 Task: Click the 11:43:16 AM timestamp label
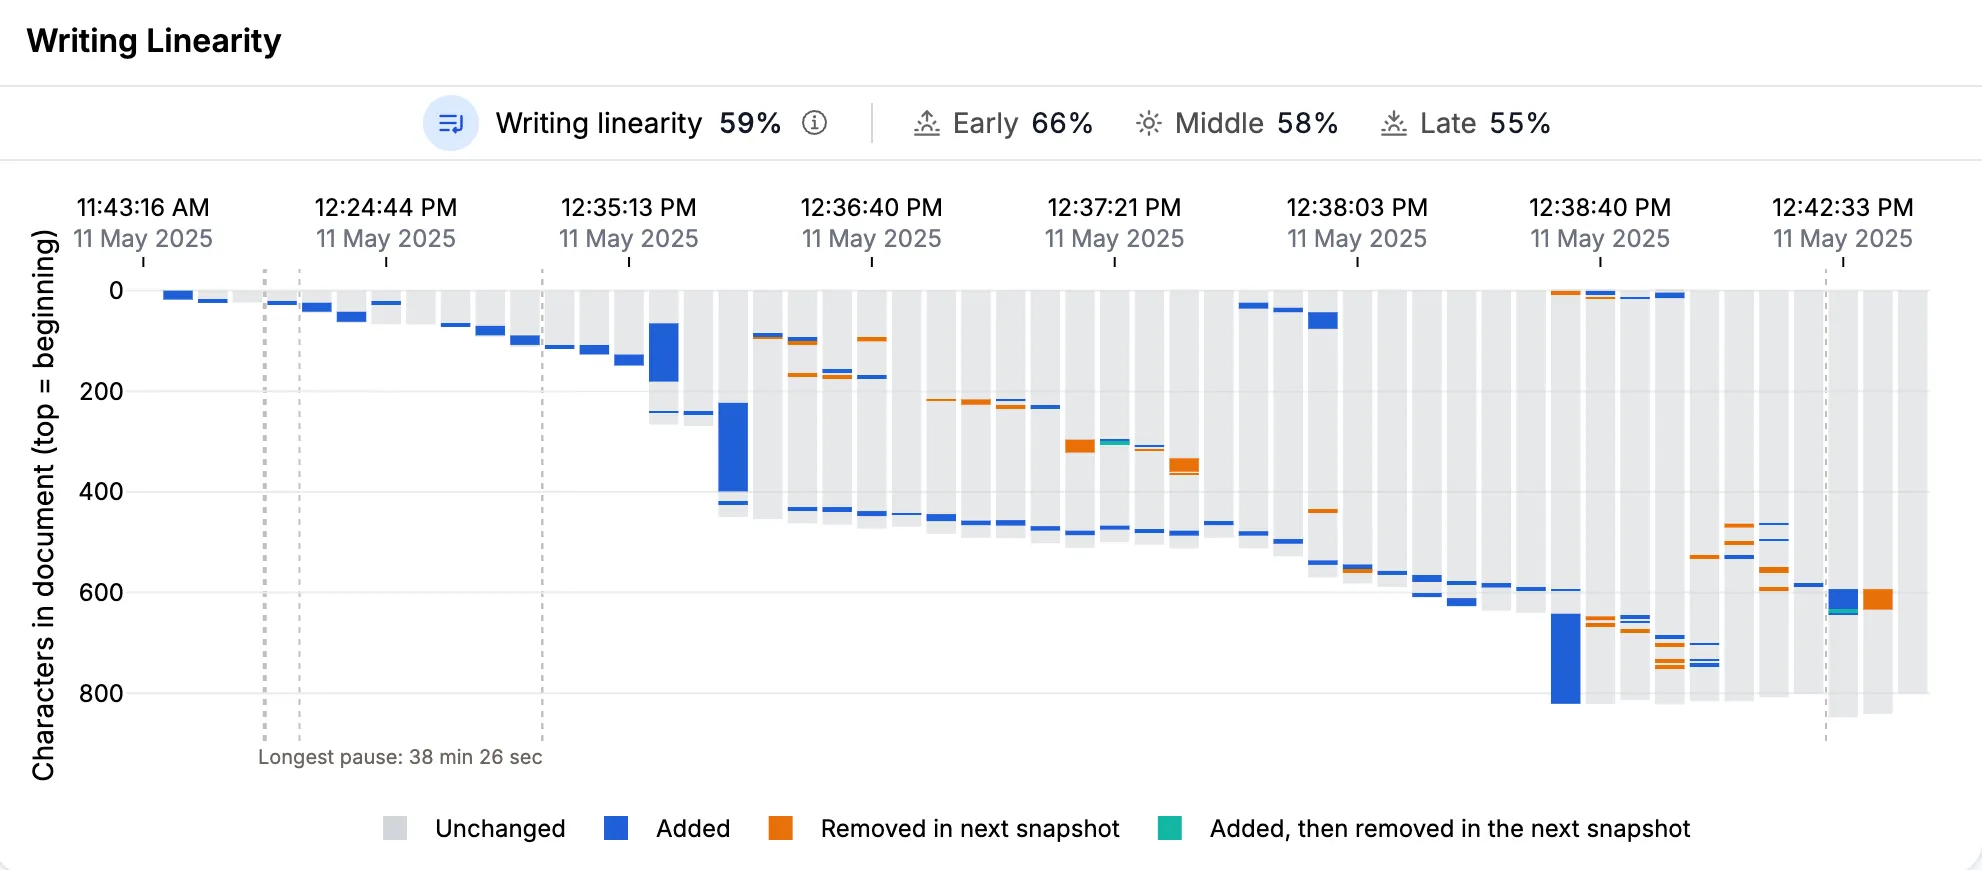pos(143,223)
